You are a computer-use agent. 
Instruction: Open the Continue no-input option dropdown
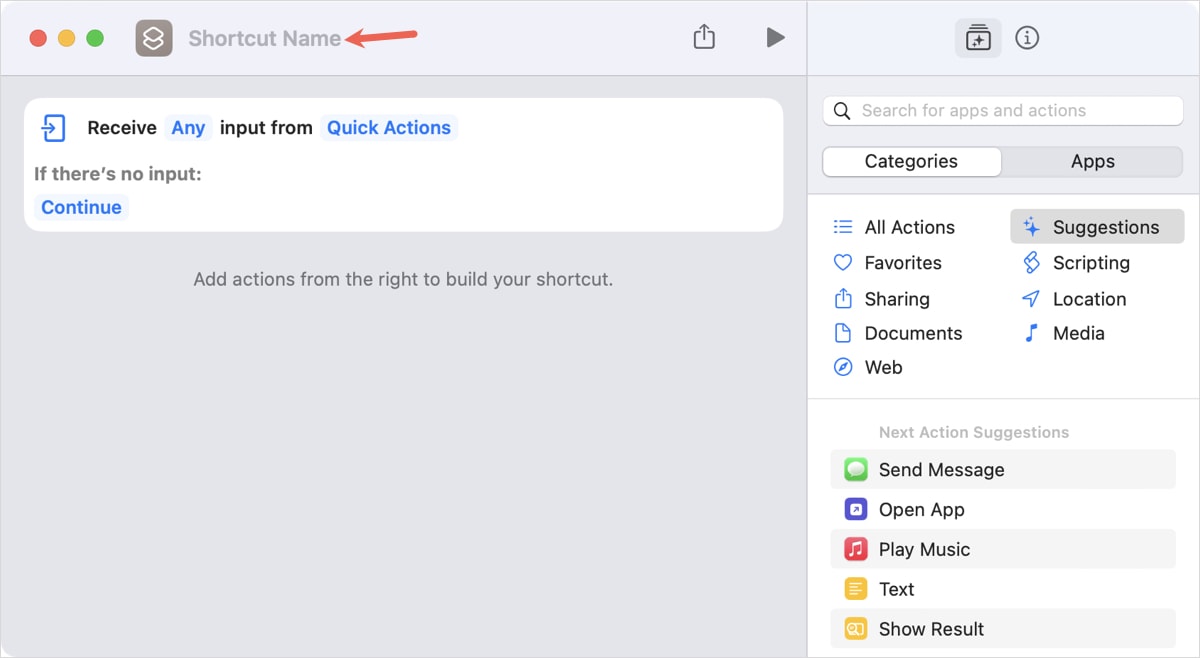(81, 207)
